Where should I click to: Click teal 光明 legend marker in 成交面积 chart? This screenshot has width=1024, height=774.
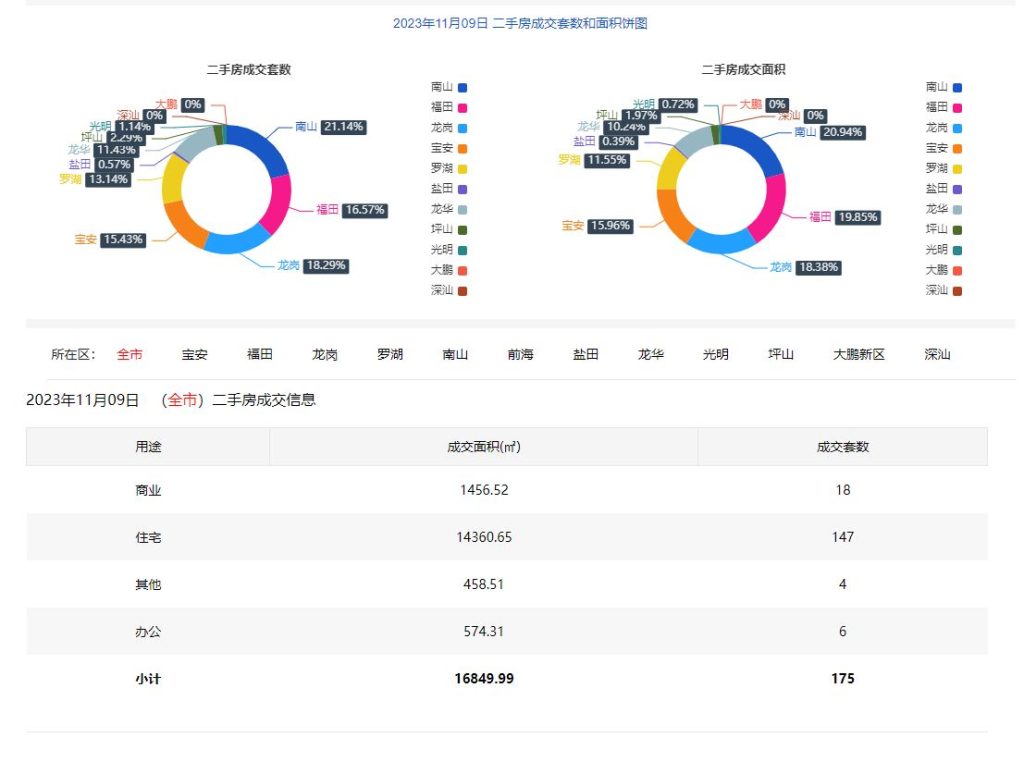click(x=957, y=250)
